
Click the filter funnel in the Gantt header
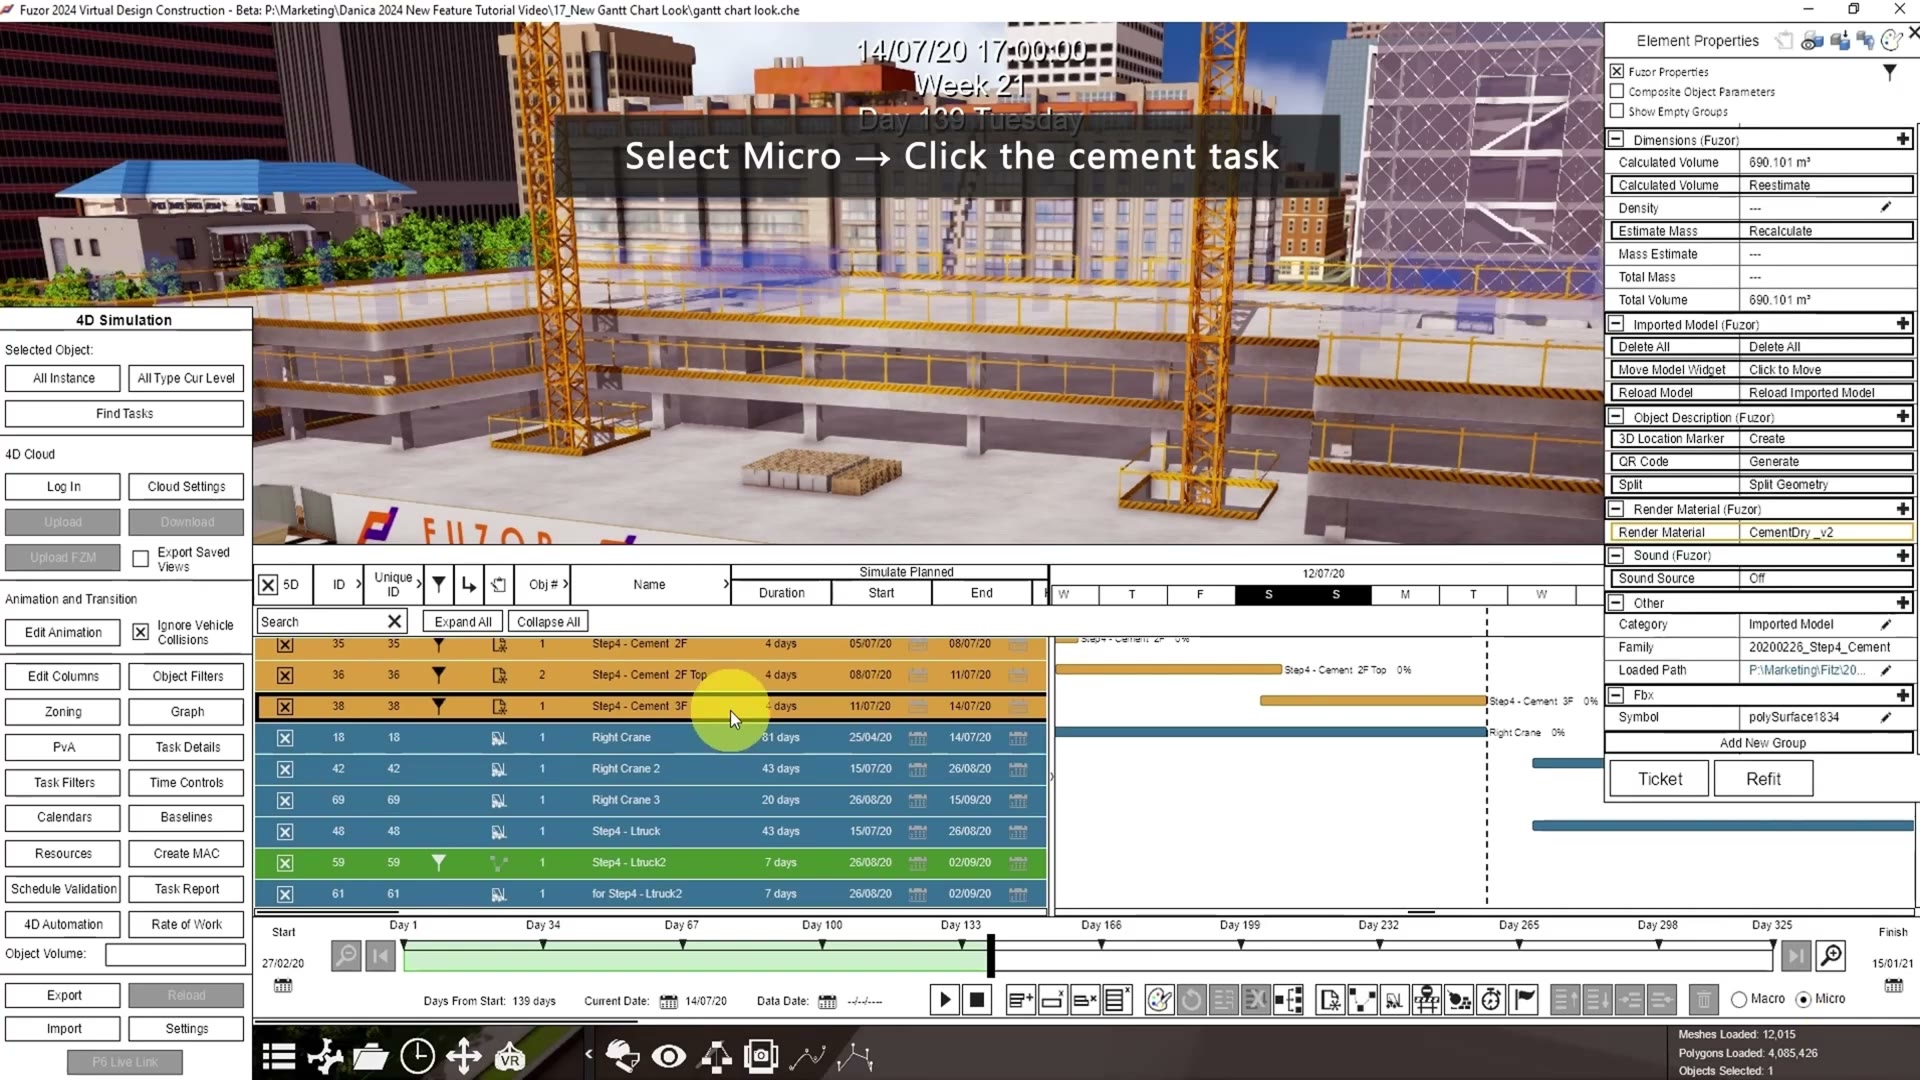[438, 584]
